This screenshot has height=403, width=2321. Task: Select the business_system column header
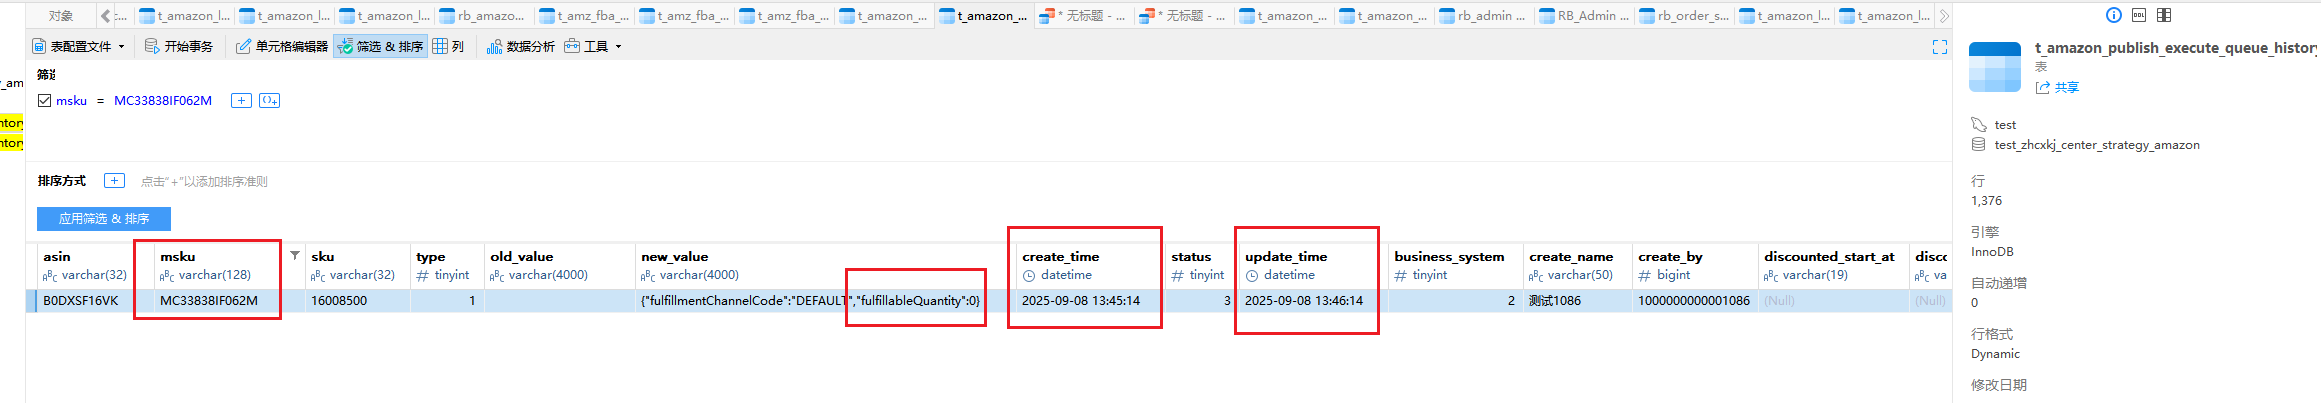1455,265
